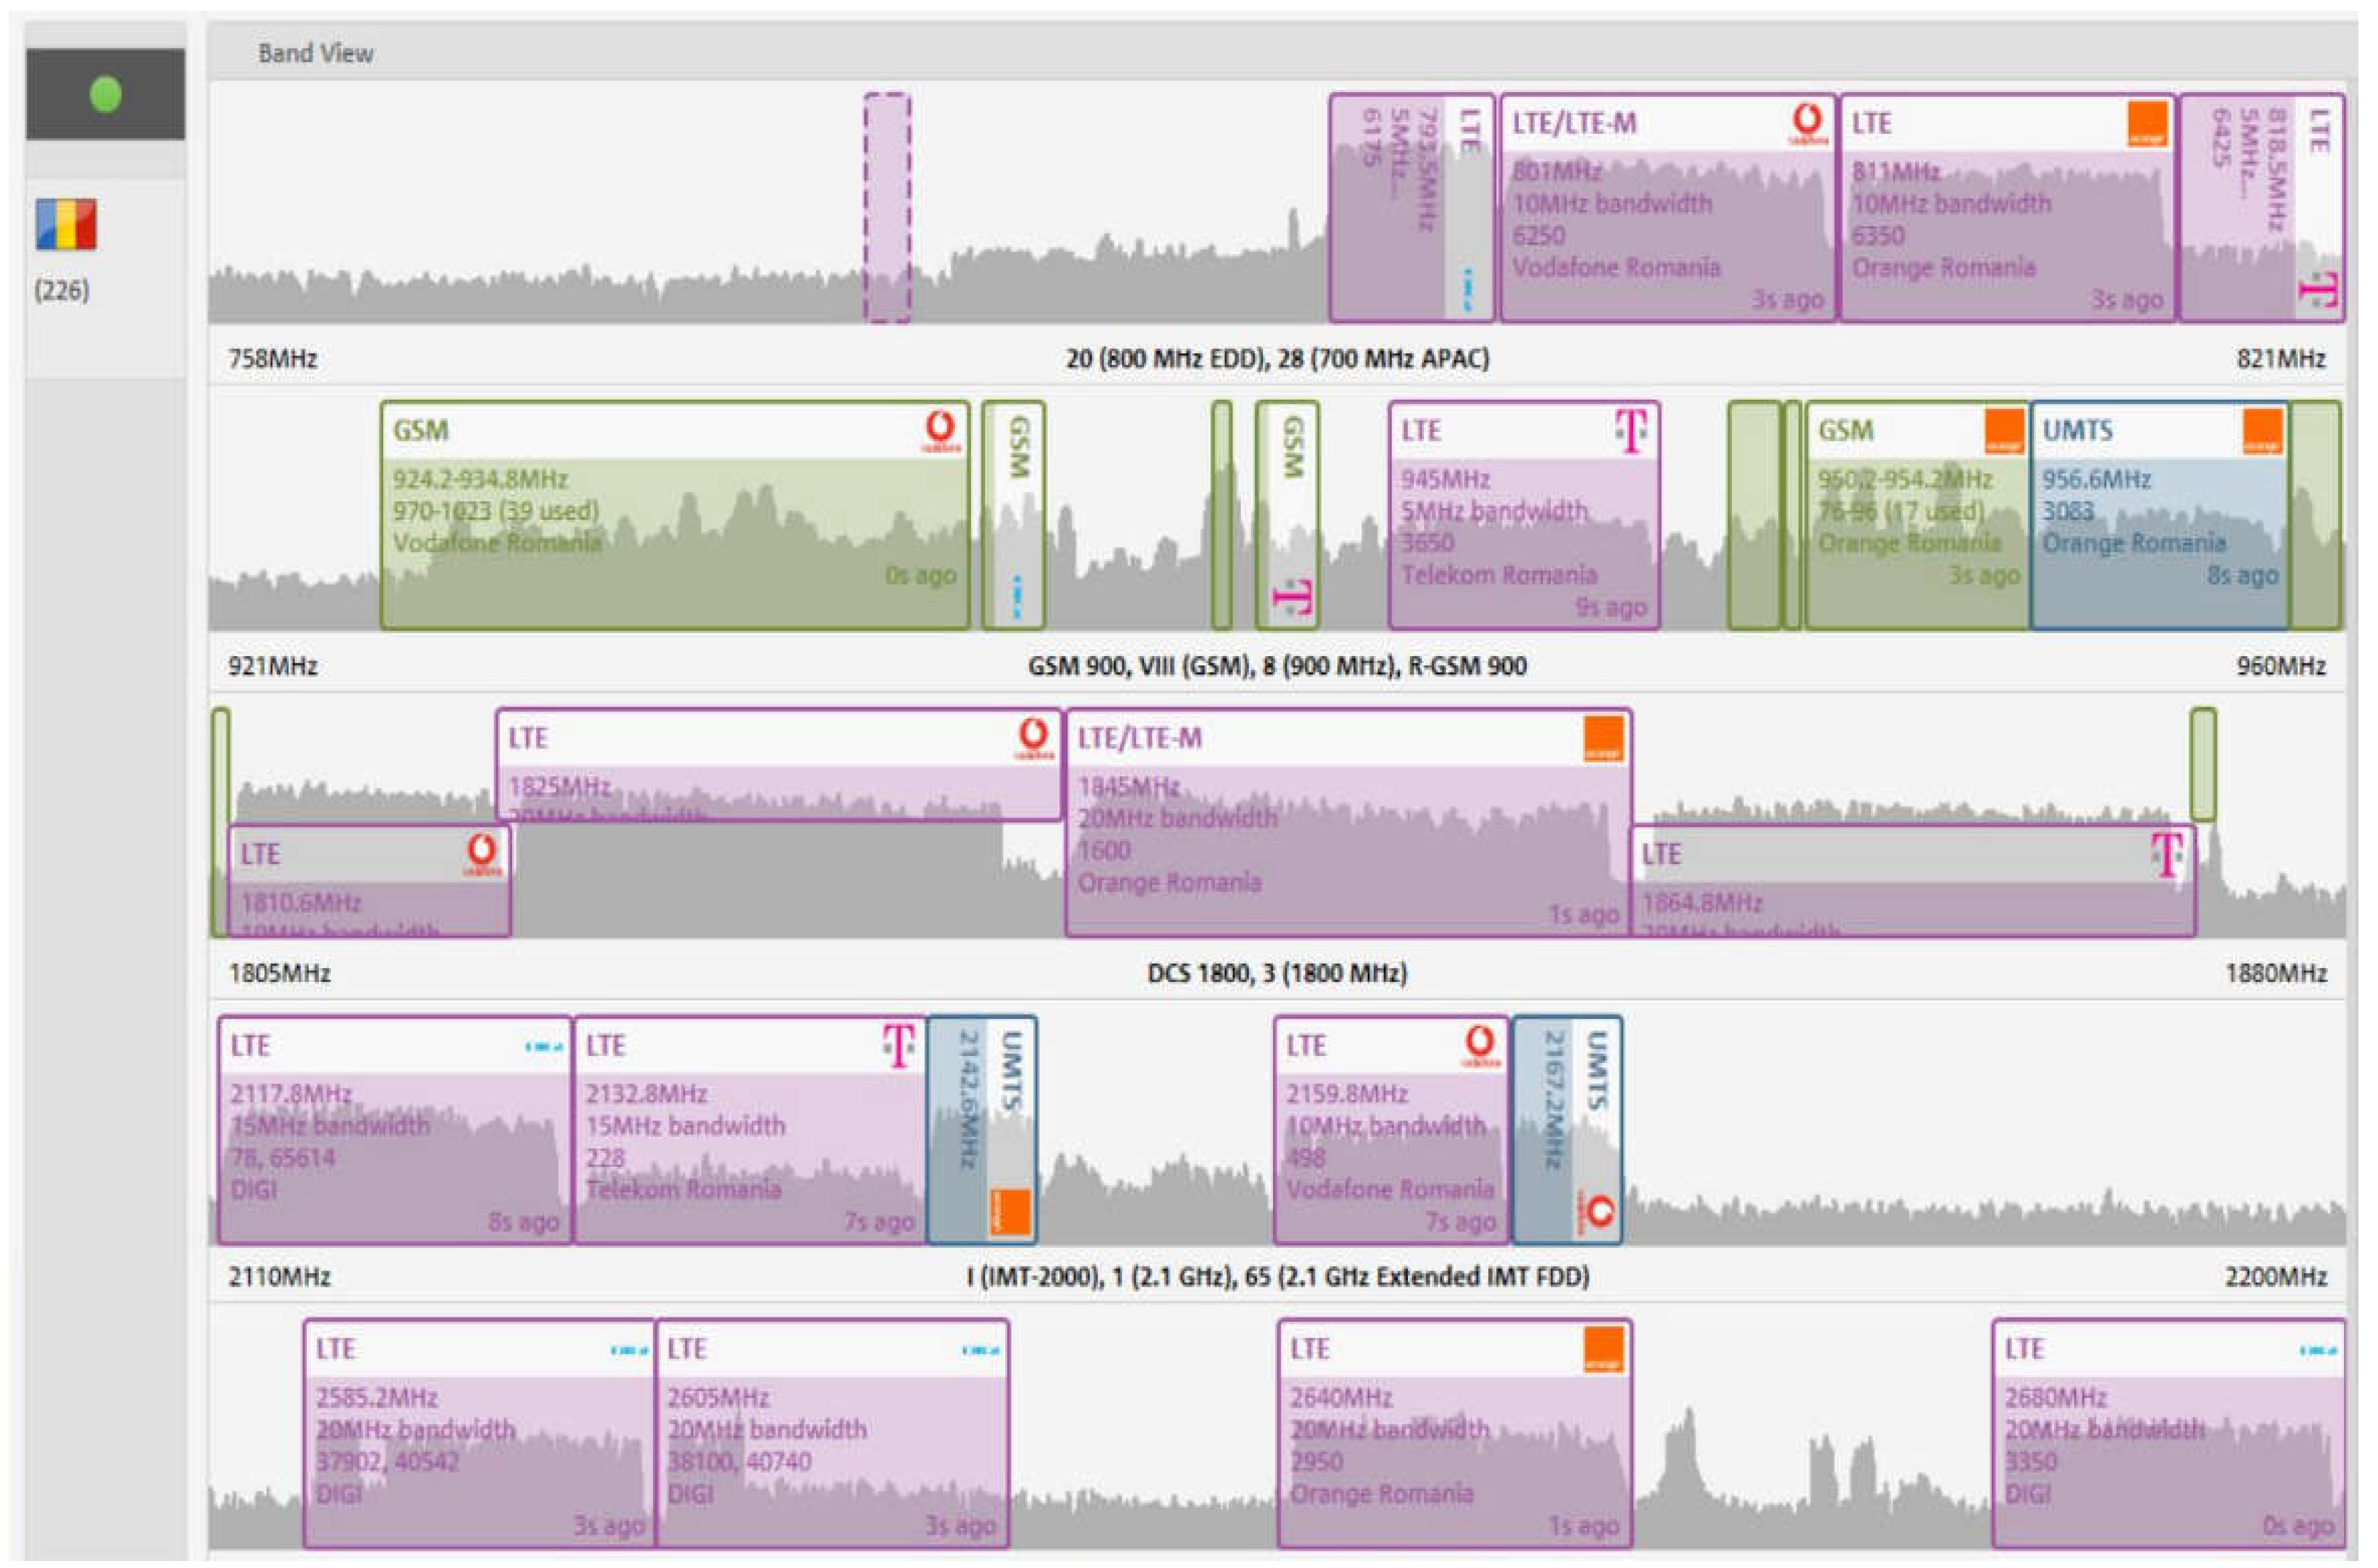
Task: Click the Romania flag icon
Action: (x=66, y=224)
